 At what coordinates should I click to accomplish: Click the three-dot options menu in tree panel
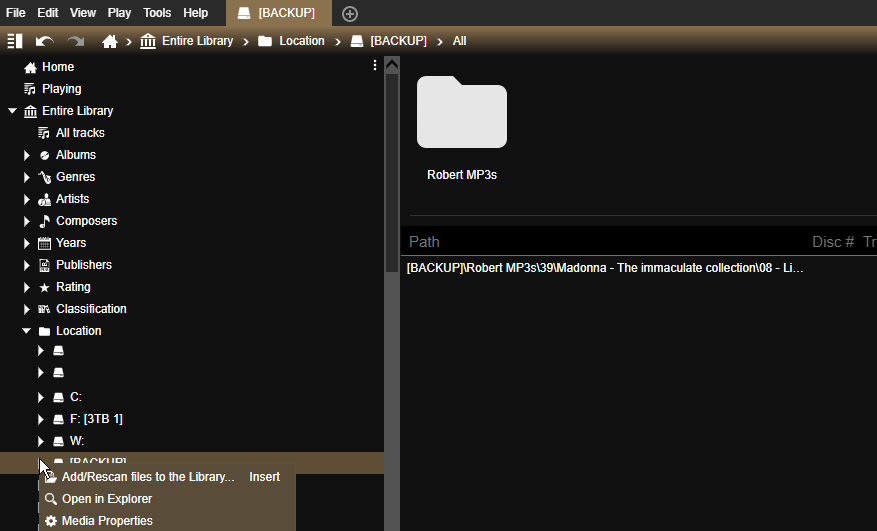pos(375,66)
